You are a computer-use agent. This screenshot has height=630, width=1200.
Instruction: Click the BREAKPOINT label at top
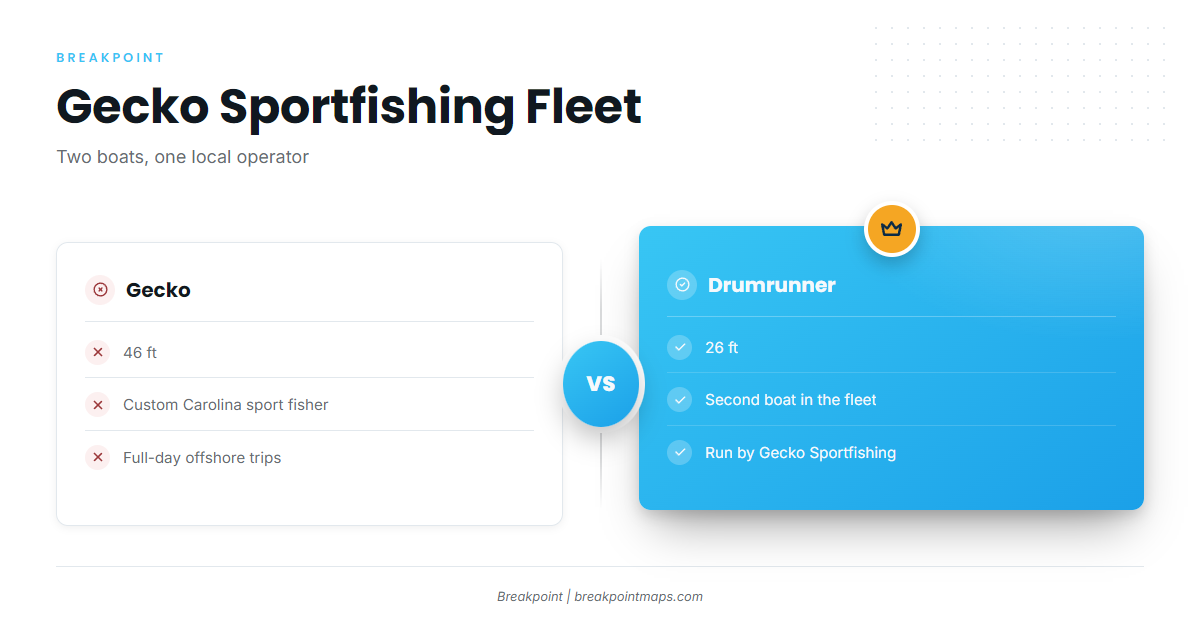tap(110, 58)
